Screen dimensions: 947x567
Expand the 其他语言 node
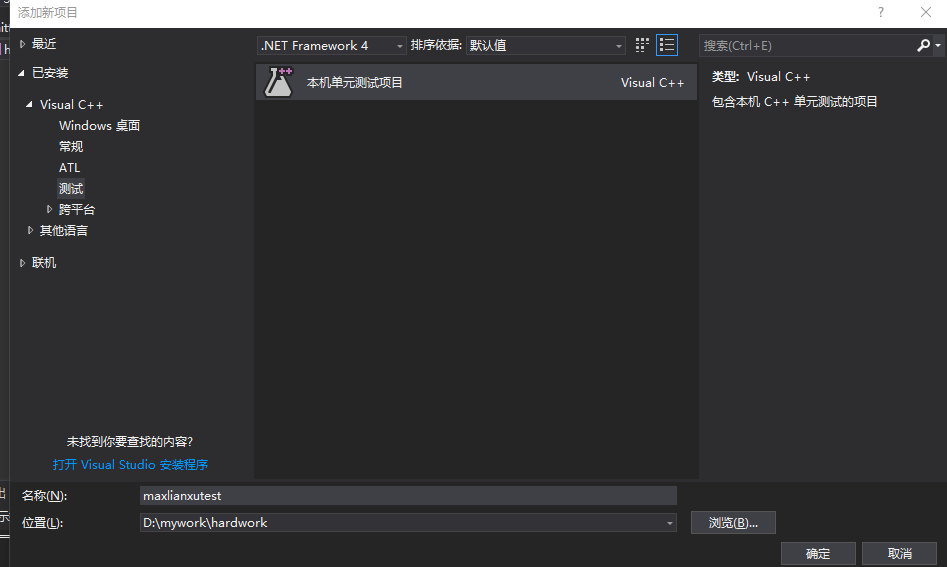tap(30, 230)
